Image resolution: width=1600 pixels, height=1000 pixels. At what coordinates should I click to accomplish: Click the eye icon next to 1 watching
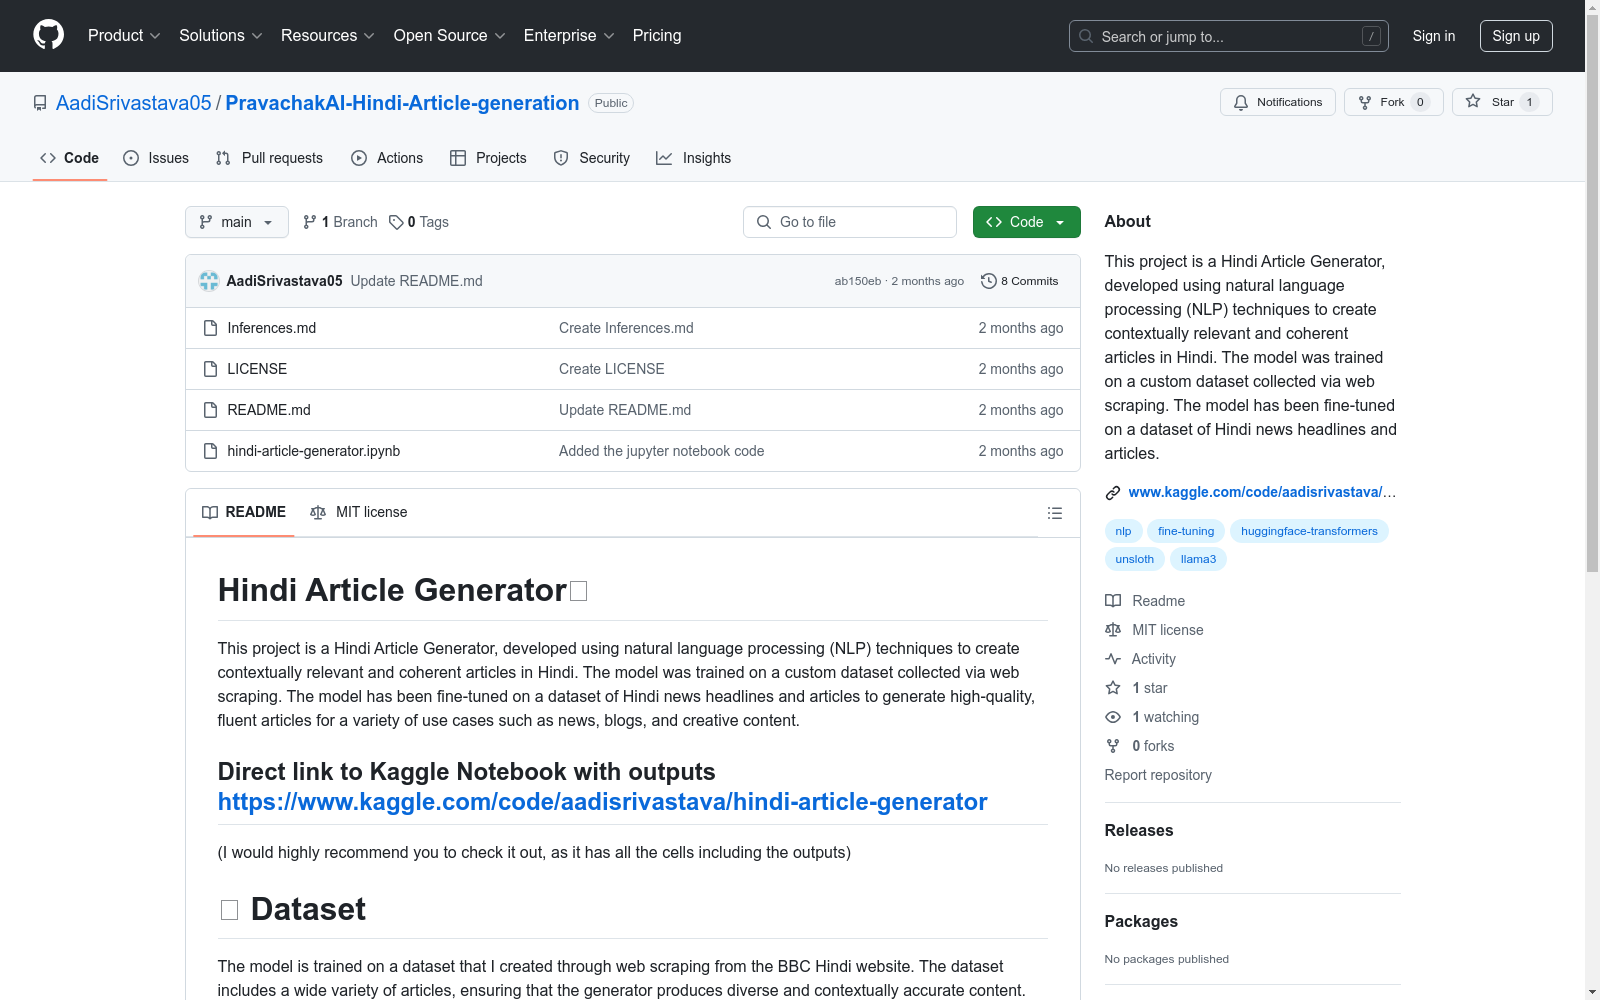coord(1113,717)
